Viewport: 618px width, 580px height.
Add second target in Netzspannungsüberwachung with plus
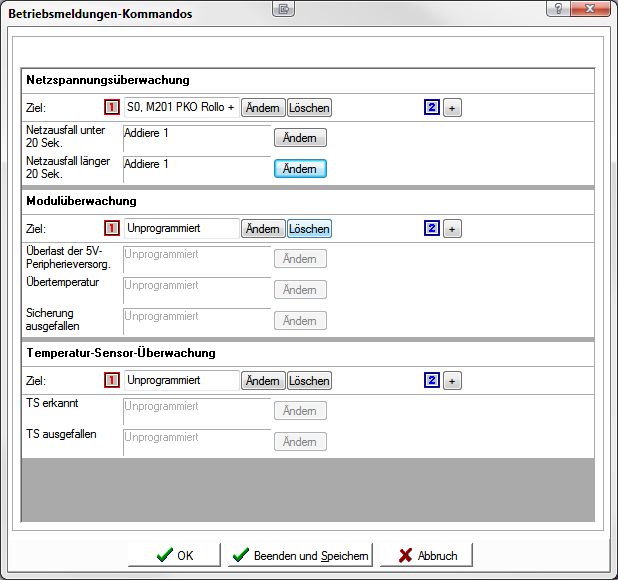452,107
